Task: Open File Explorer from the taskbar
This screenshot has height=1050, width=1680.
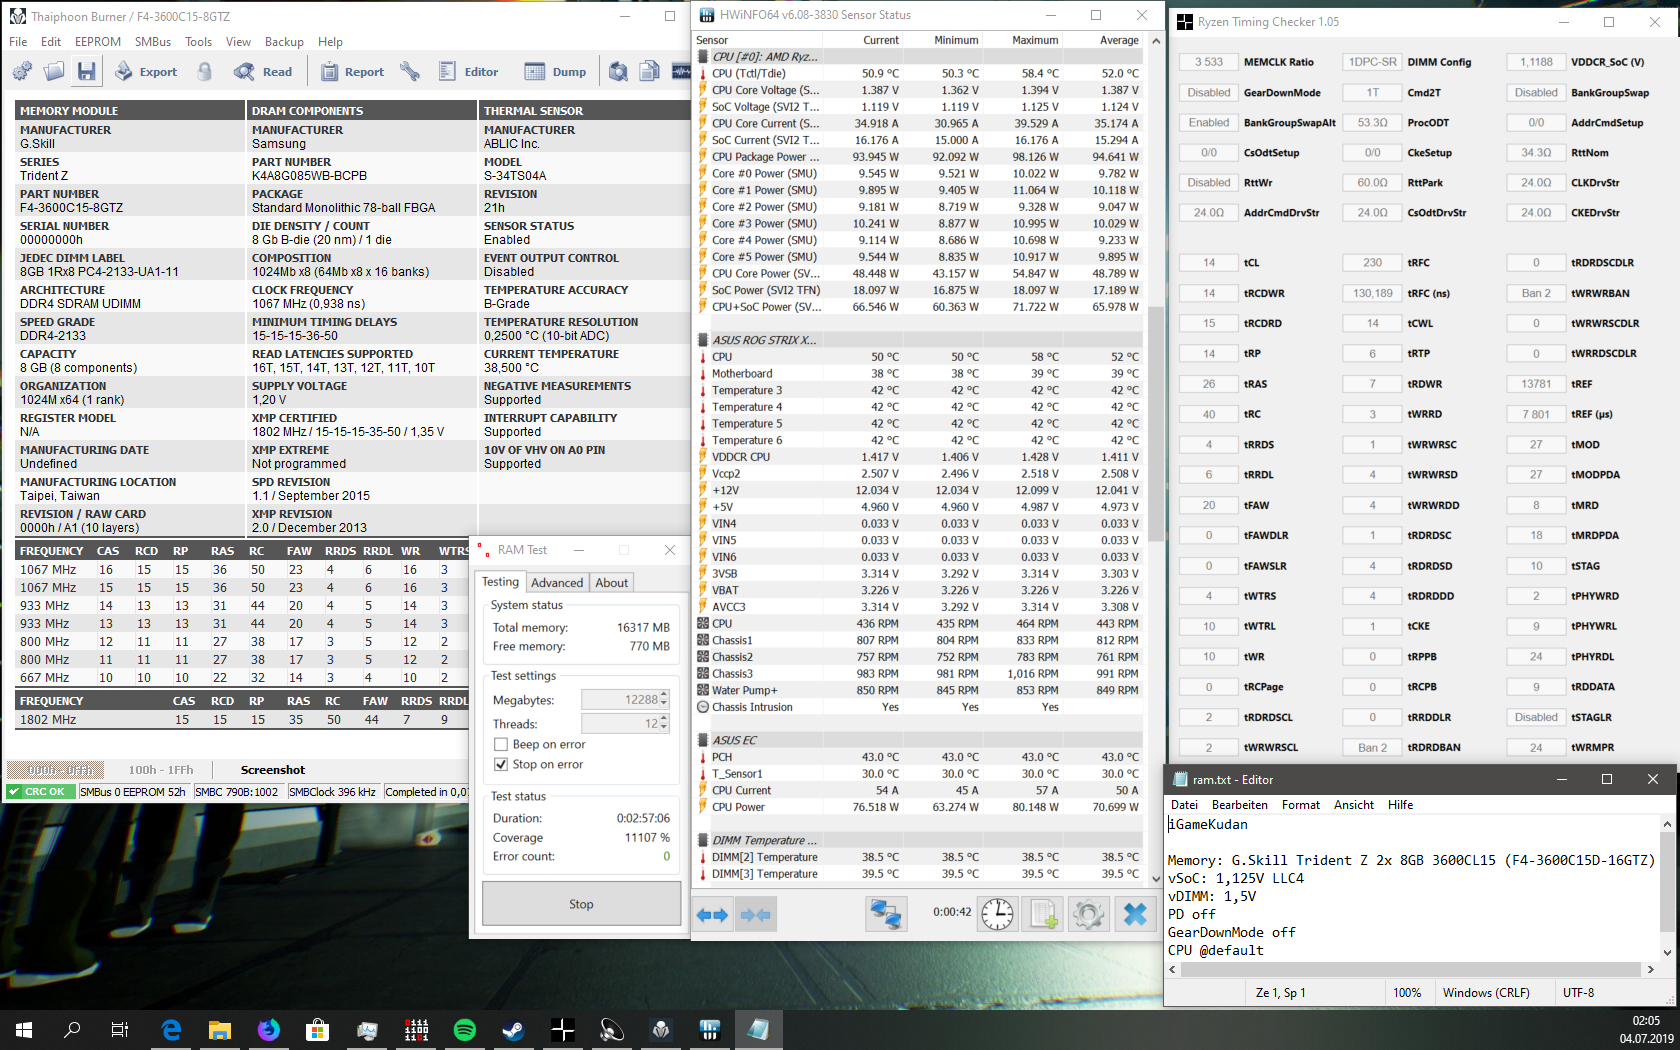Action: tap(220, 1030)
